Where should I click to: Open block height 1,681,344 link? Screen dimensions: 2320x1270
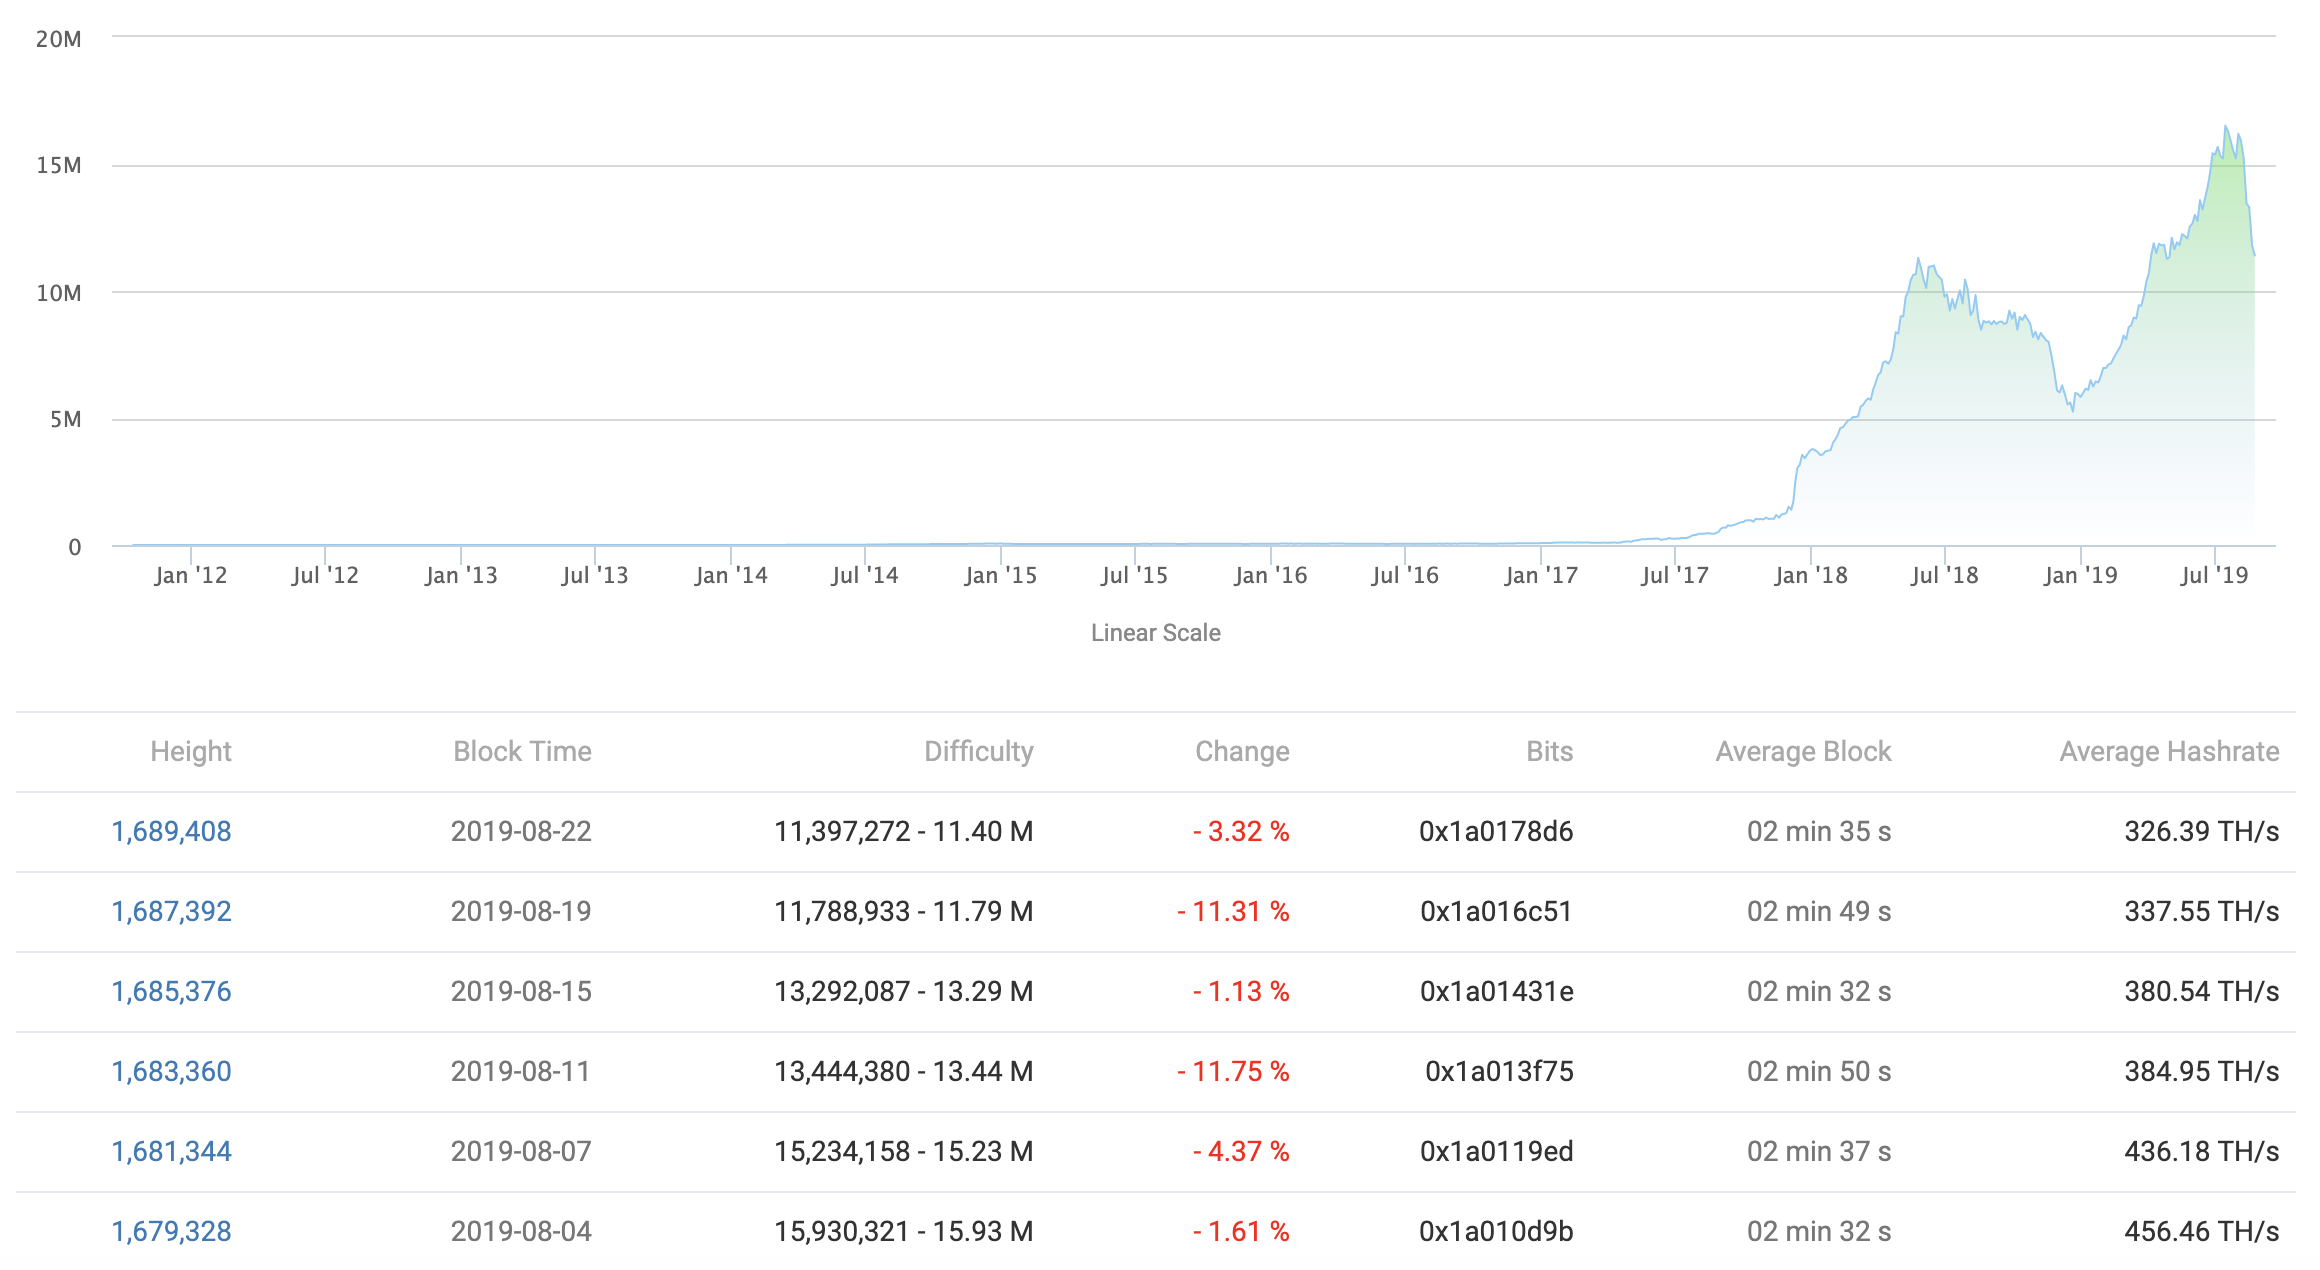click(171, 1151)
